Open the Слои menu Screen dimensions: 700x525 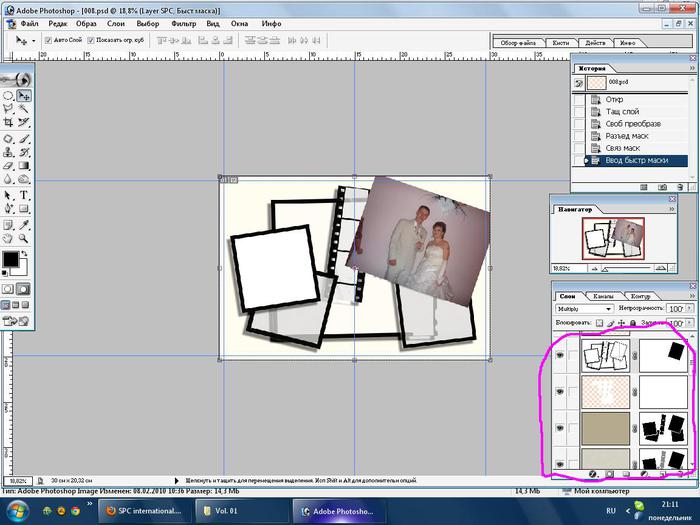coord(116,24)
